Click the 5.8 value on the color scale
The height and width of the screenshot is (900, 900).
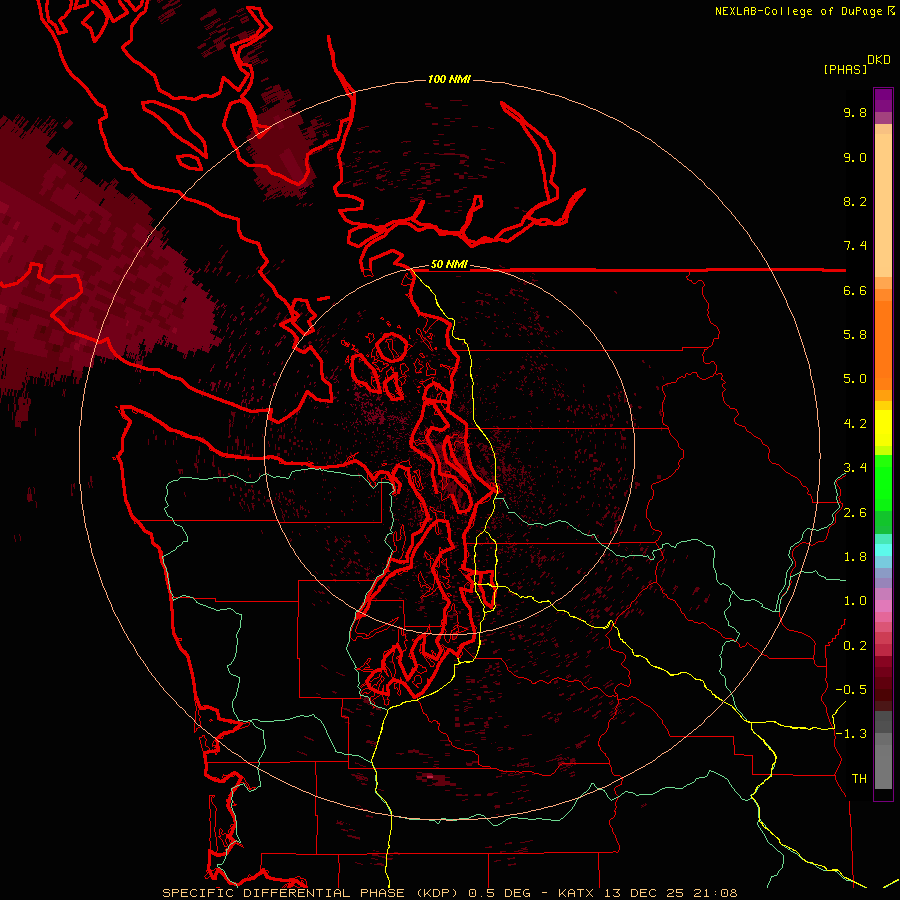tap(855, 335)
